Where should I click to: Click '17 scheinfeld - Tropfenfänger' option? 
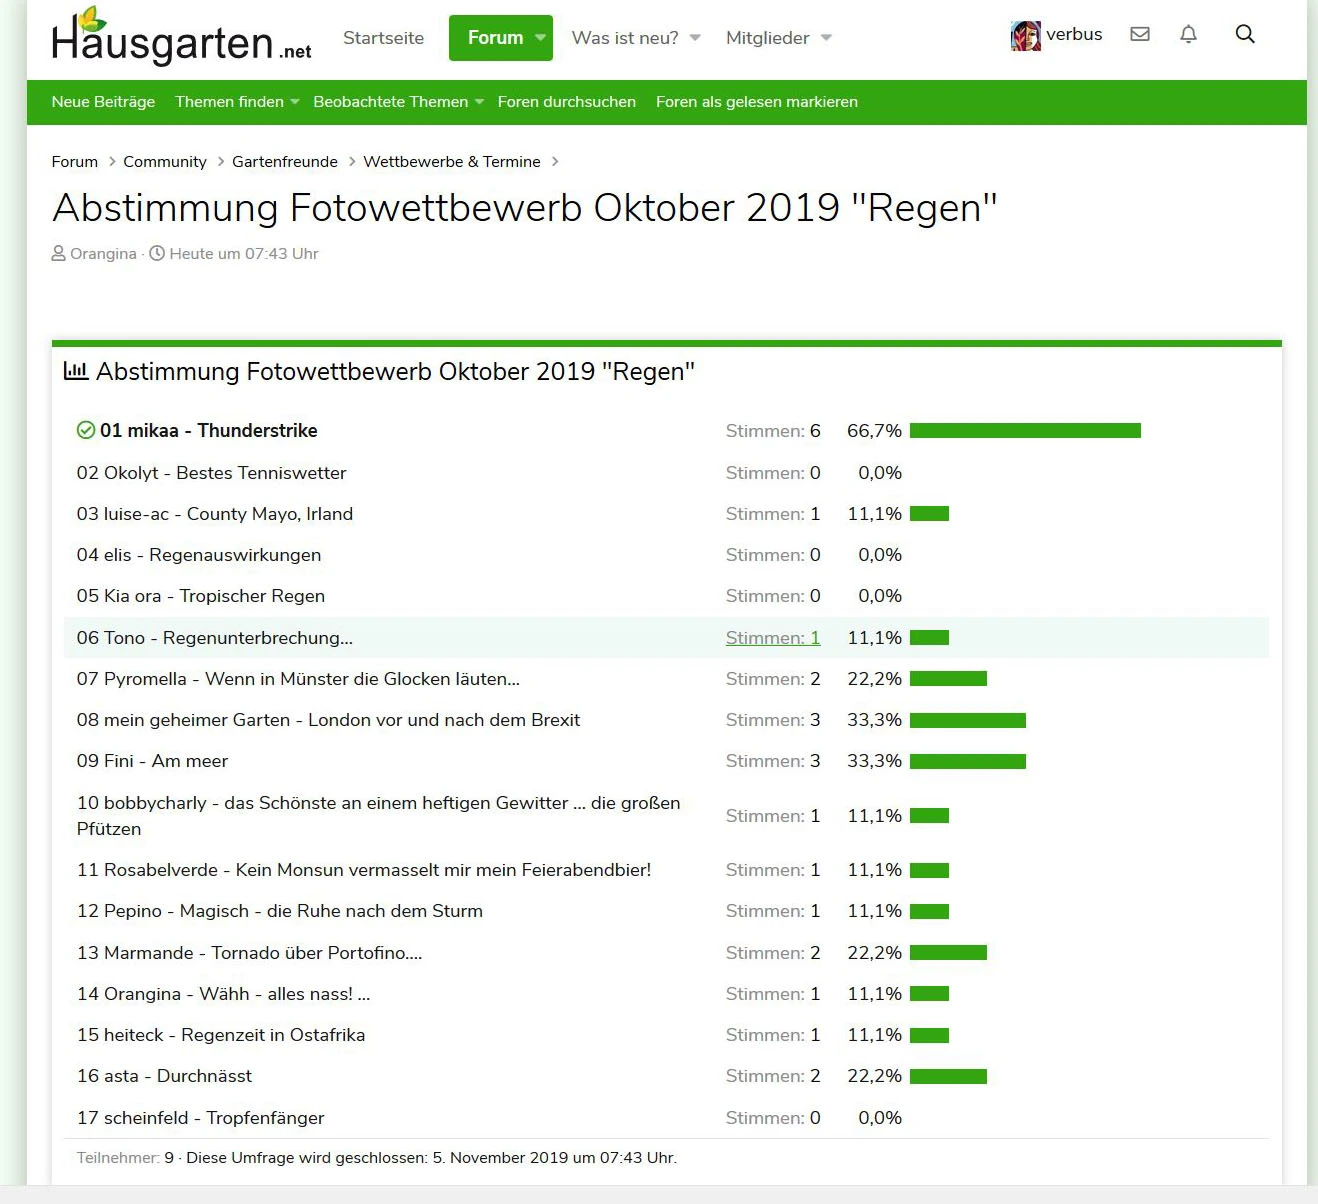pos(201,1118)
